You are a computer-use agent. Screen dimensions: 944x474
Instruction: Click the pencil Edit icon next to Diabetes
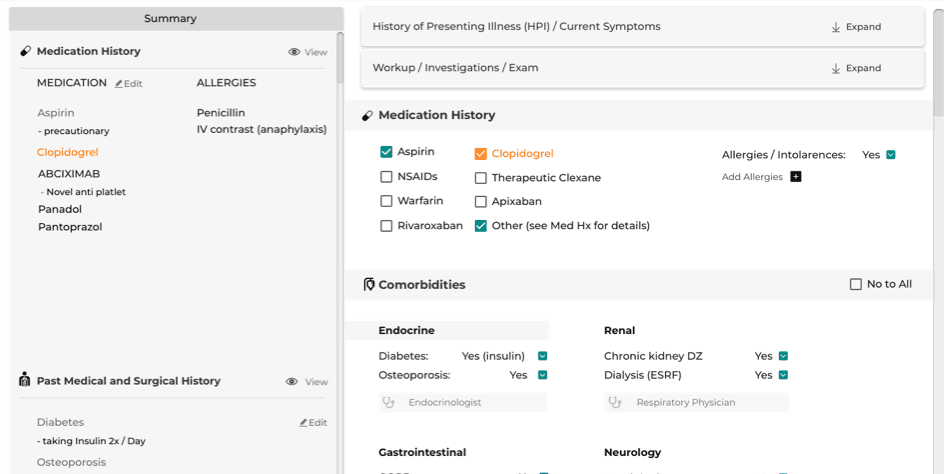click(x=303, y=423)
